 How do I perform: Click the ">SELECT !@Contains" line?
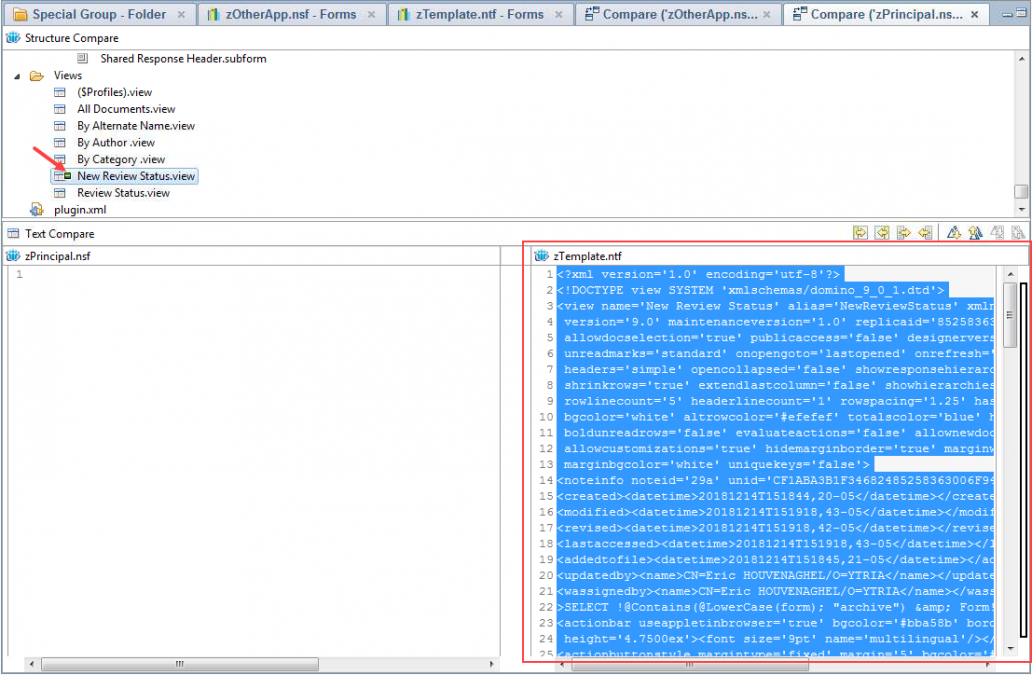coord(775,607)
